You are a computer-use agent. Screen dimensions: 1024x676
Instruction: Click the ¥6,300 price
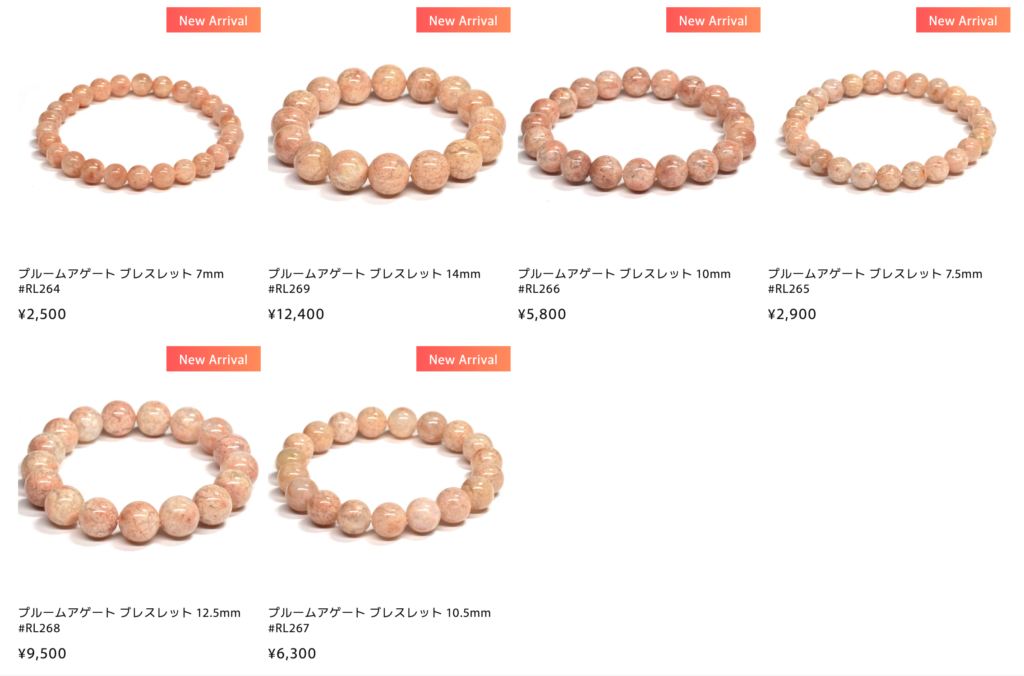click(292, 653)
